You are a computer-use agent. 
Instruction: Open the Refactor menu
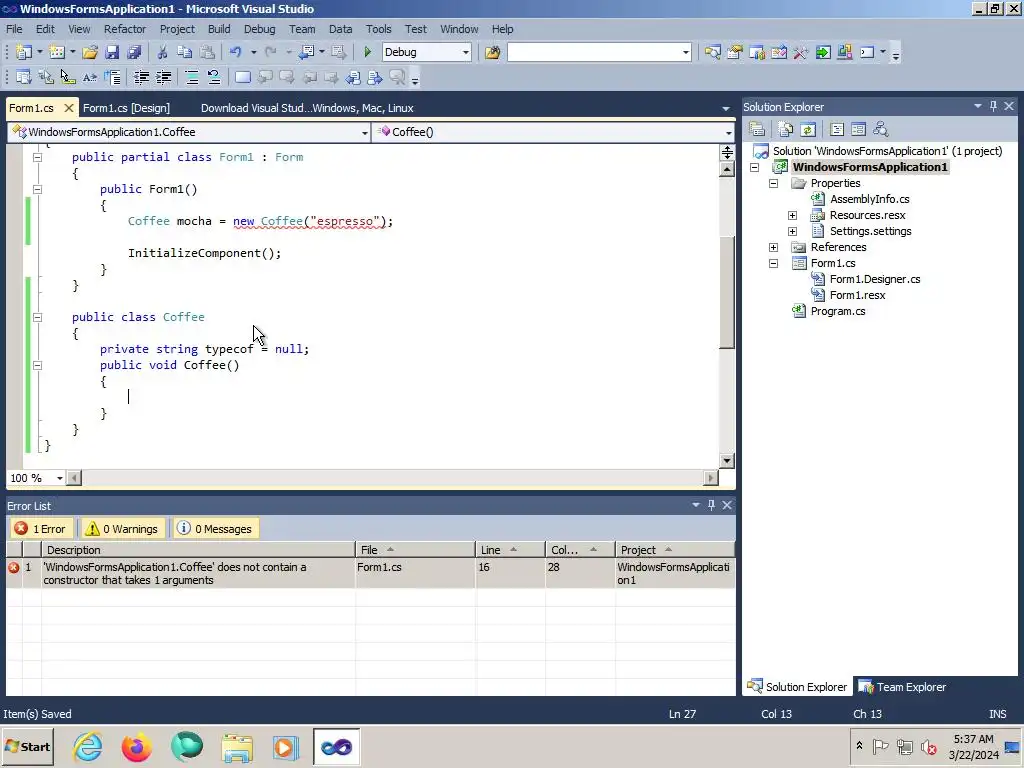coord(125,29)
